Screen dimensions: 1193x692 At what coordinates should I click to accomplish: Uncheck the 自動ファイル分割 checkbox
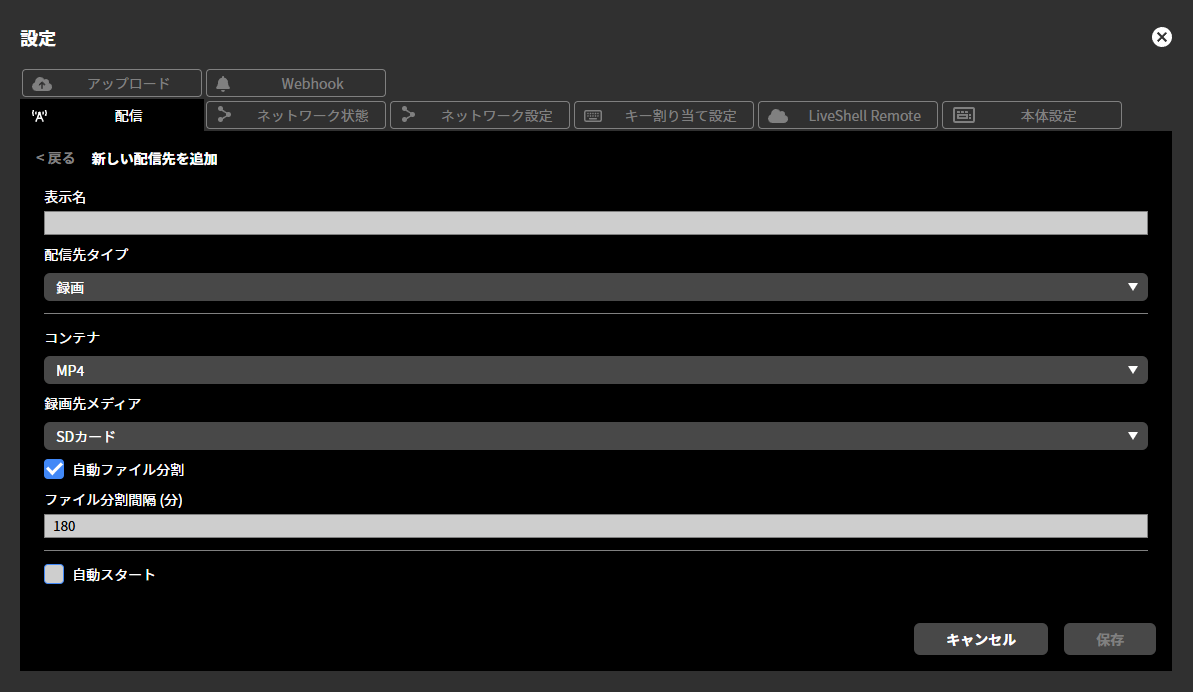pos(53,469)
